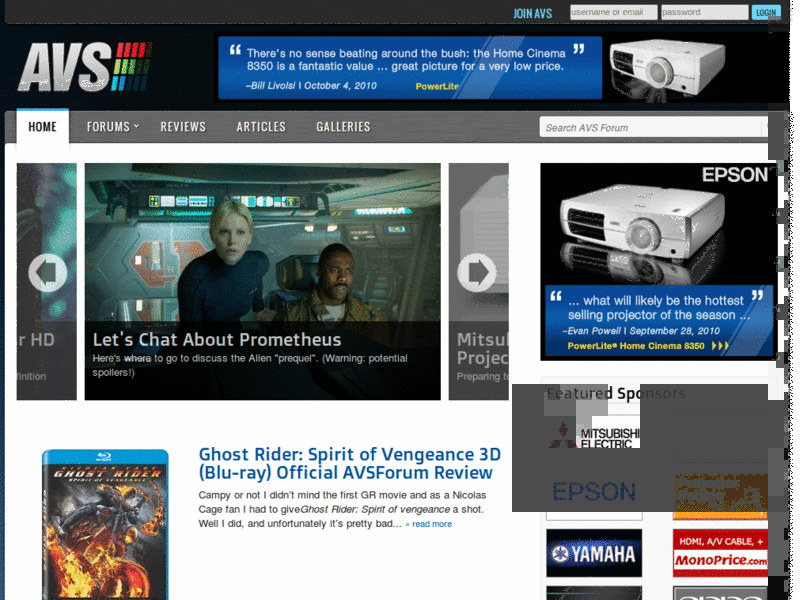Click the banner projector image
The height and width of the screenshot is (600, 800).
click(x=667, y=69)
